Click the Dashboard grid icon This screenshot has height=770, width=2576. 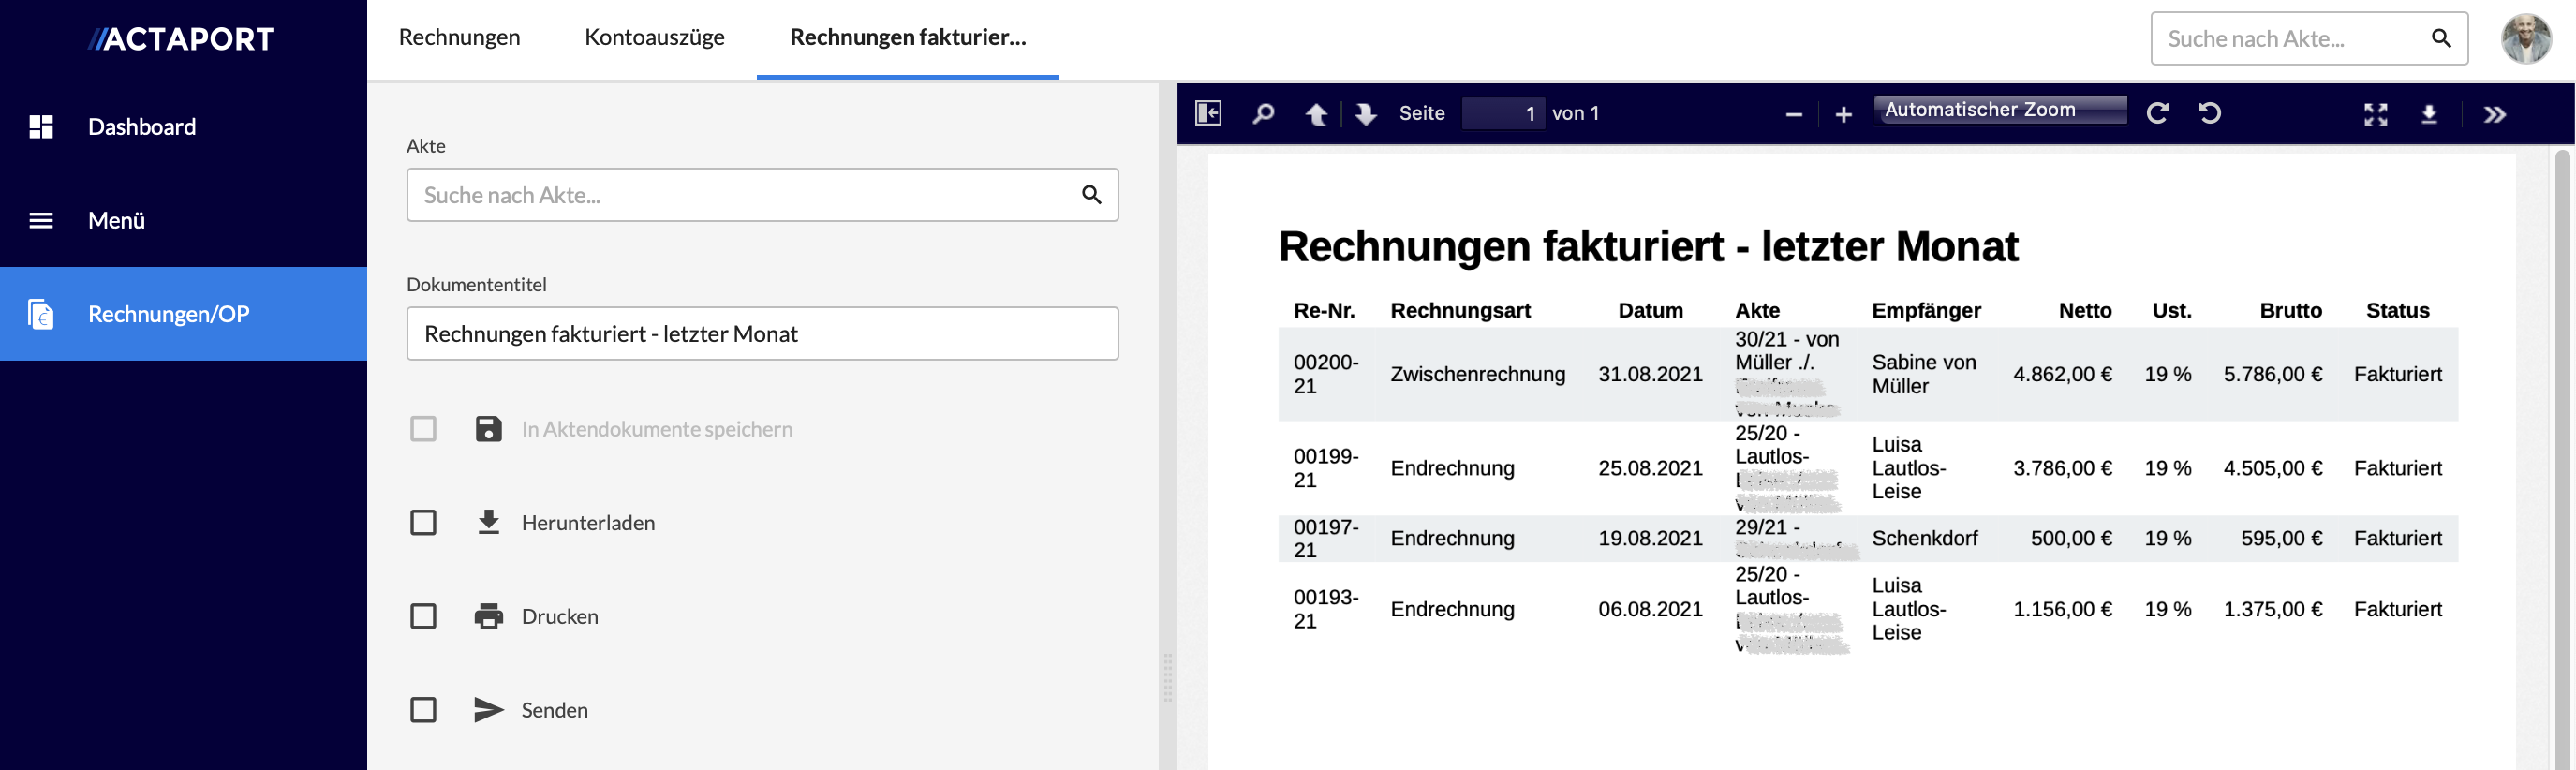tap(41, 127)
